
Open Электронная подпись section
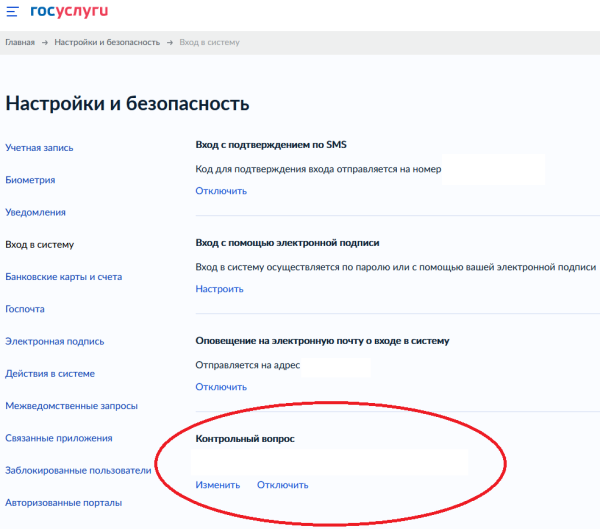54,341
